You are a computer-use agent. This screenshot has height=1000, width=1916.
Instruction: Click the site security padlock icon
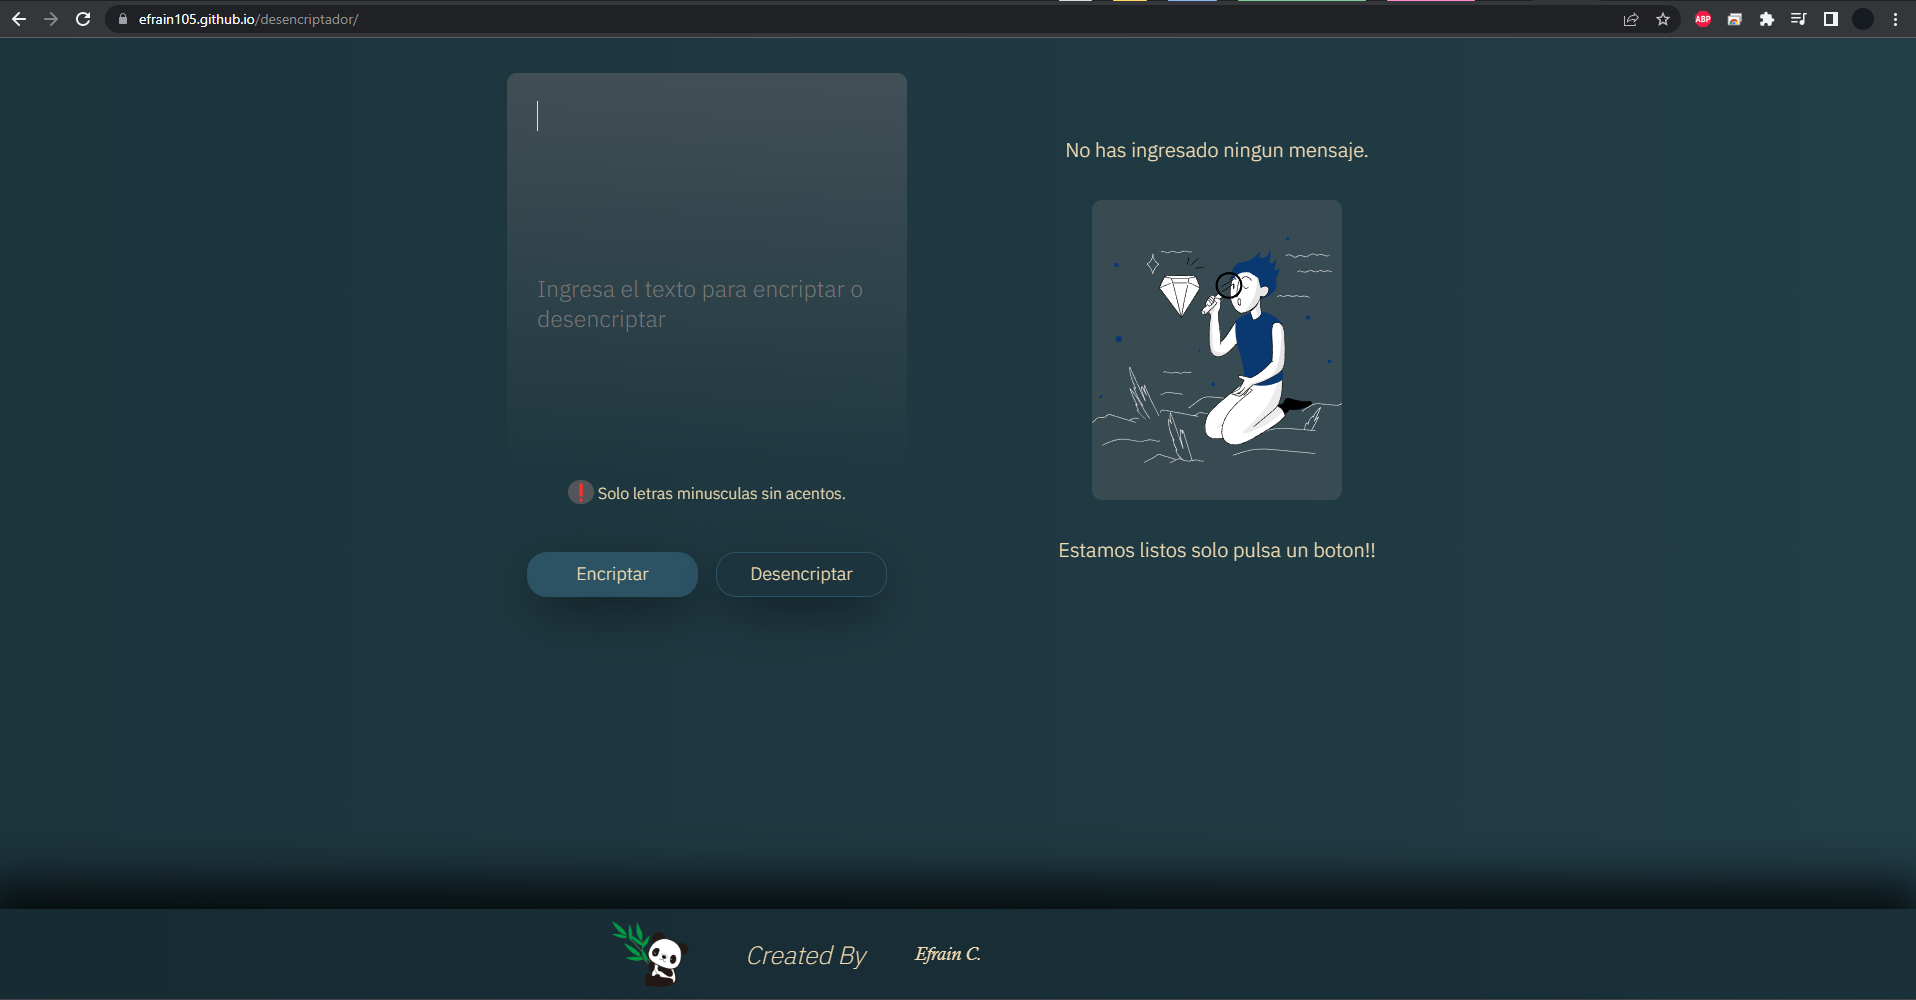pyautogui.click(x=122, y=18)
